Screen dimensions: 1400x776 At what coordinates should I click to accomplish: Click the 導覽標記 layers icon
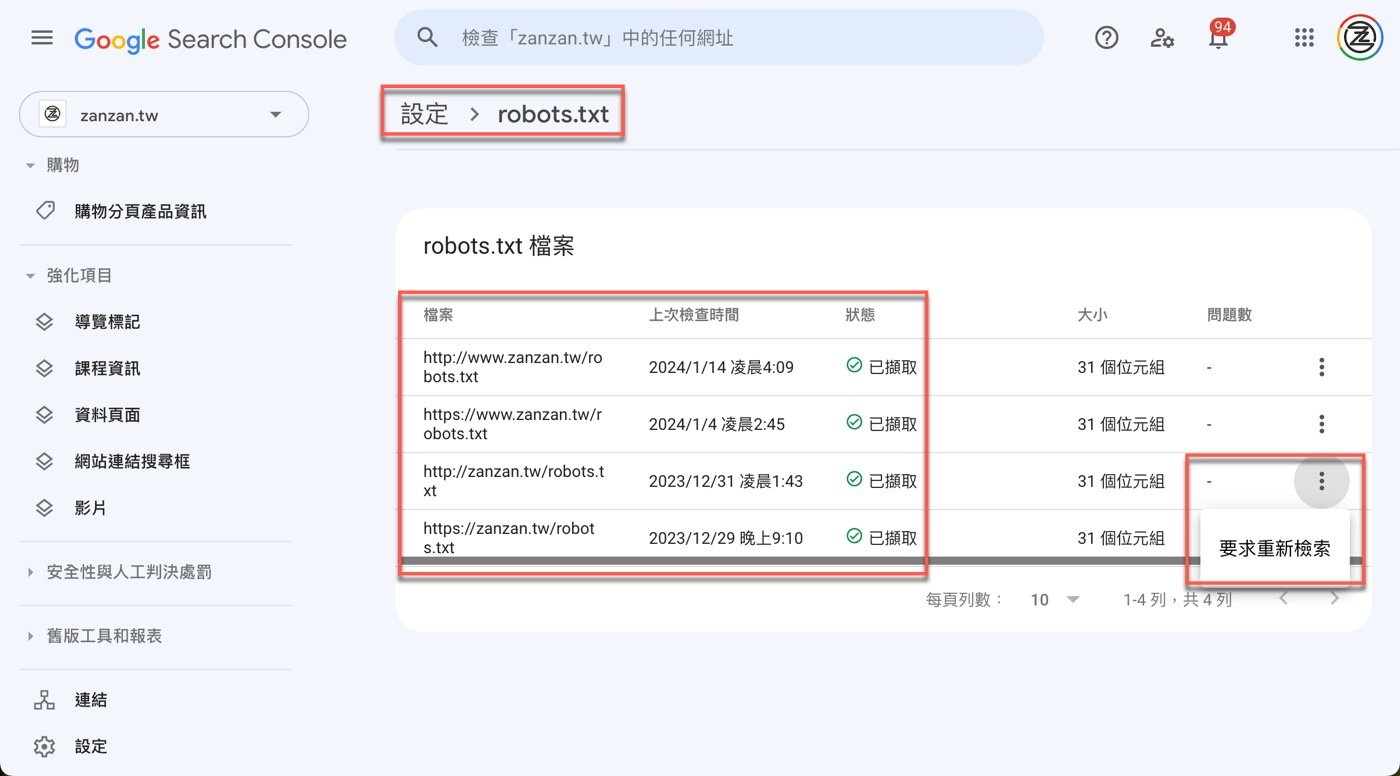[44, 322]
